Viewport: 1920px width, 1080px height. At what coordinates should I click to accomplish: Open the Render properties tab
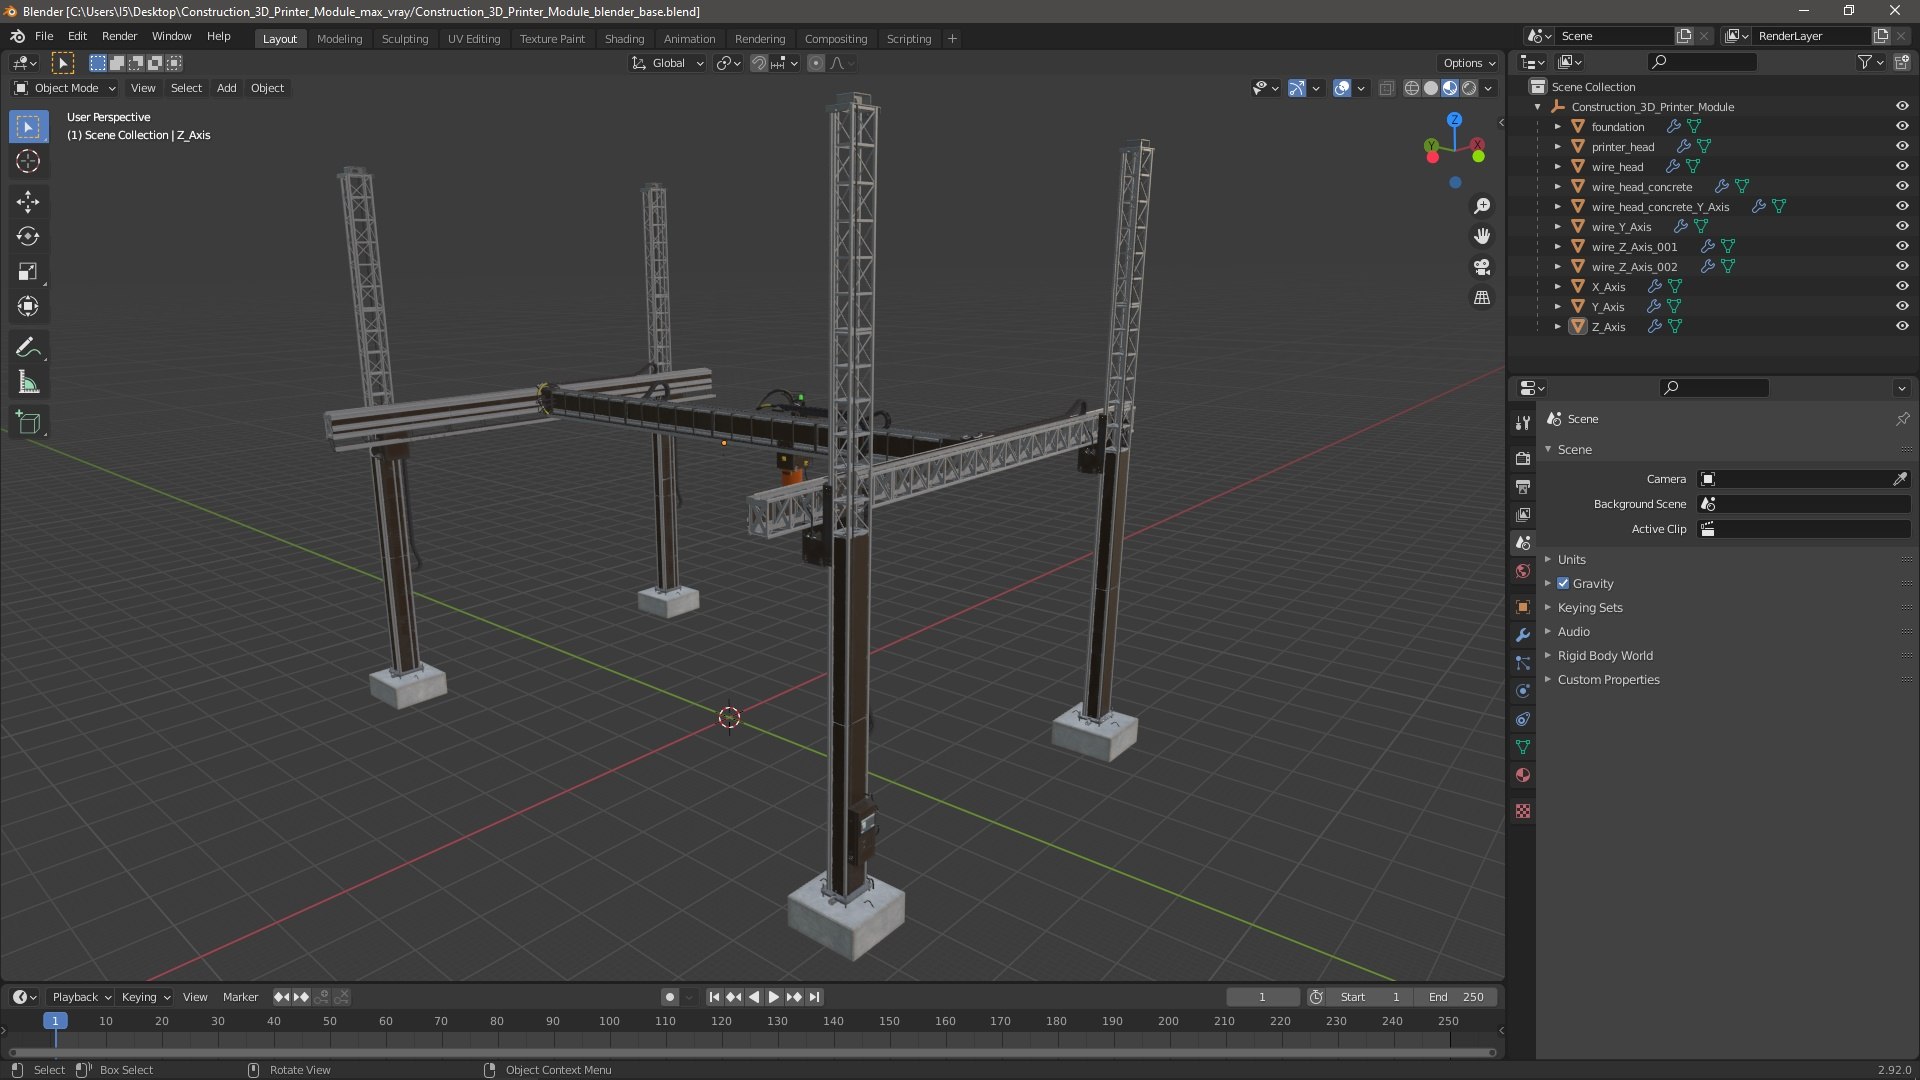1523,458
